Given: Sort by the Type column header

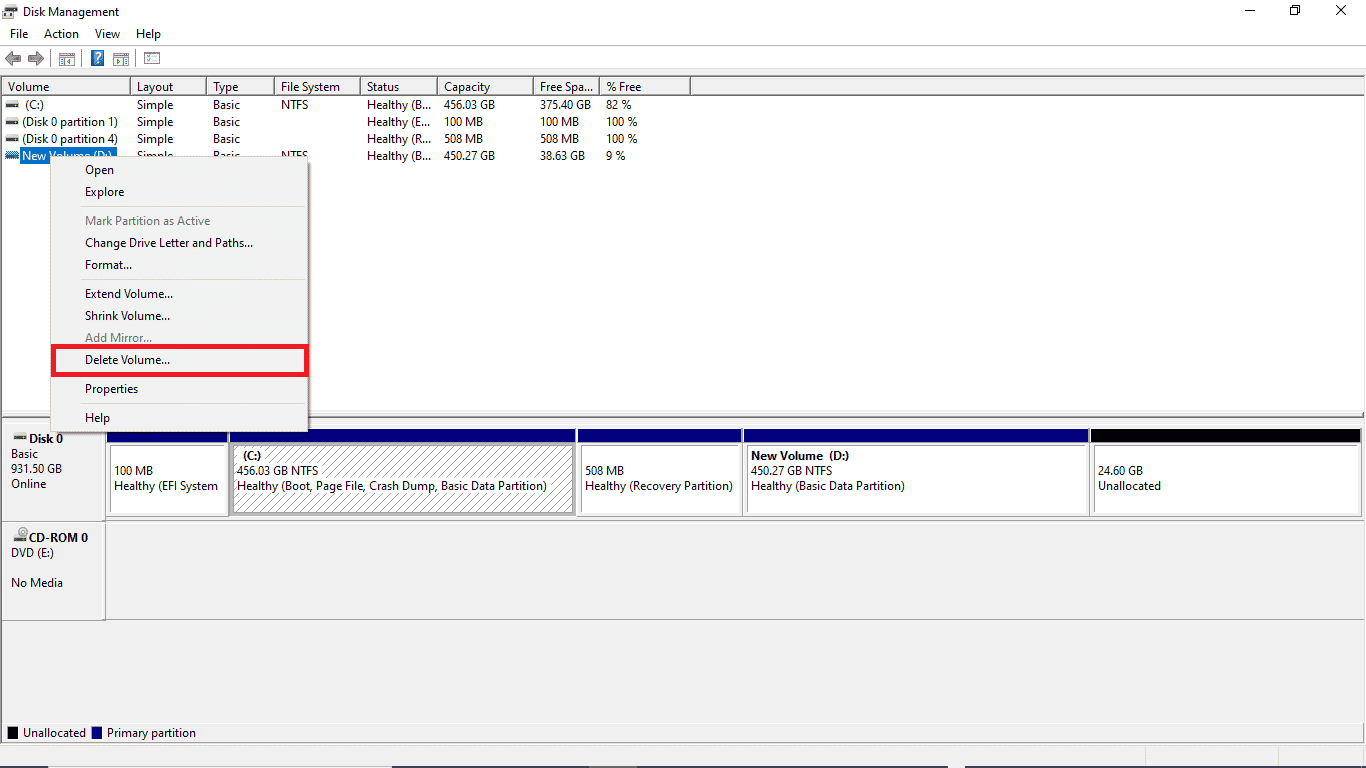Looking at the screenshot, I should tap(240, 87).
